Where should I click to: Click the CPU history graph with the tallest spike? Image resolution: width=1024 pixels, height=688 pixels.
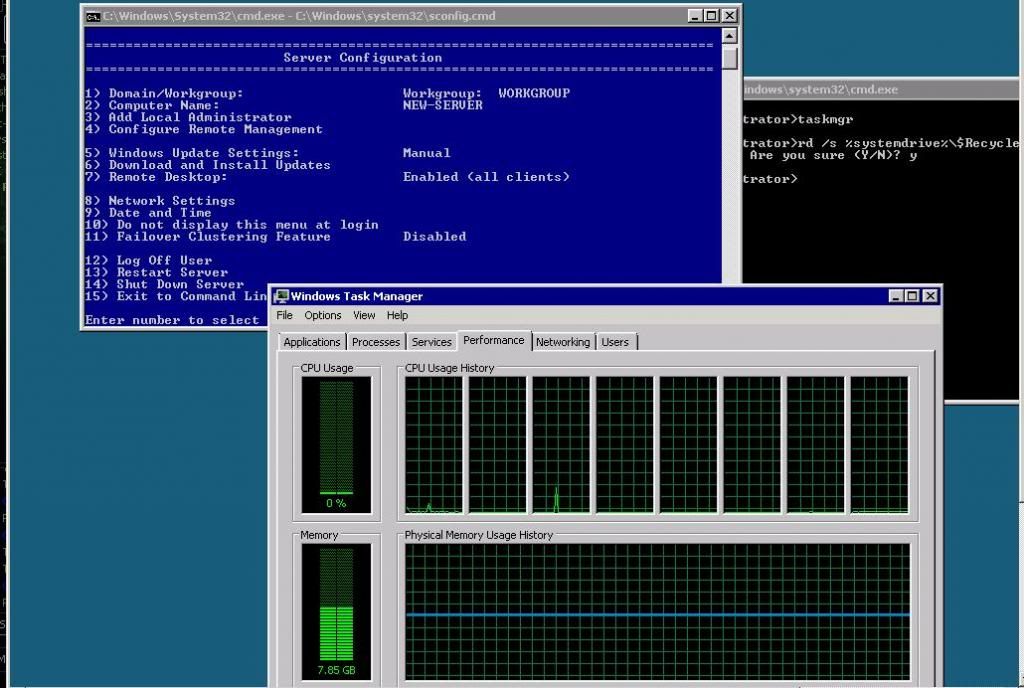[x=561, y=445]
